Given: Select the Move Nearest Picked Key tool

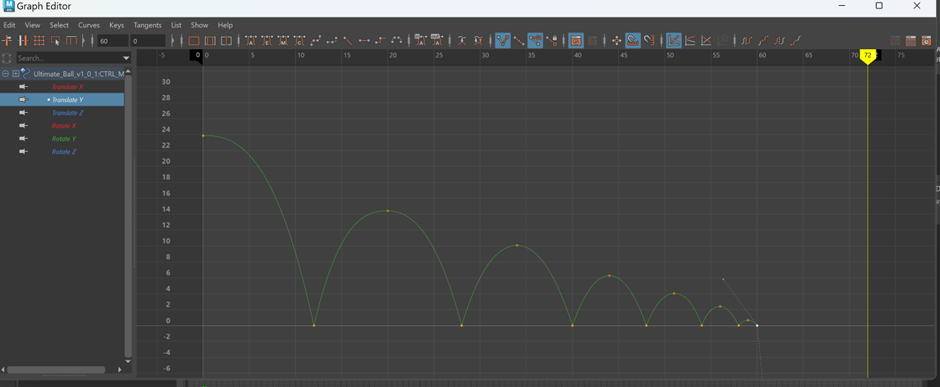Looking at the screenshot, I should (x=7, y=41).
